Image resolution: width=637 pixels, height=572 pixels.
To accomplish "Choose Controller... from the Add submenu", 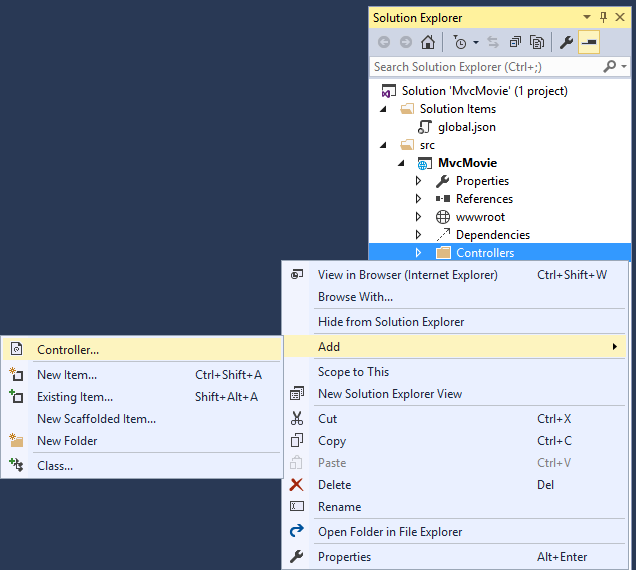I will click(x=68, y=350).
